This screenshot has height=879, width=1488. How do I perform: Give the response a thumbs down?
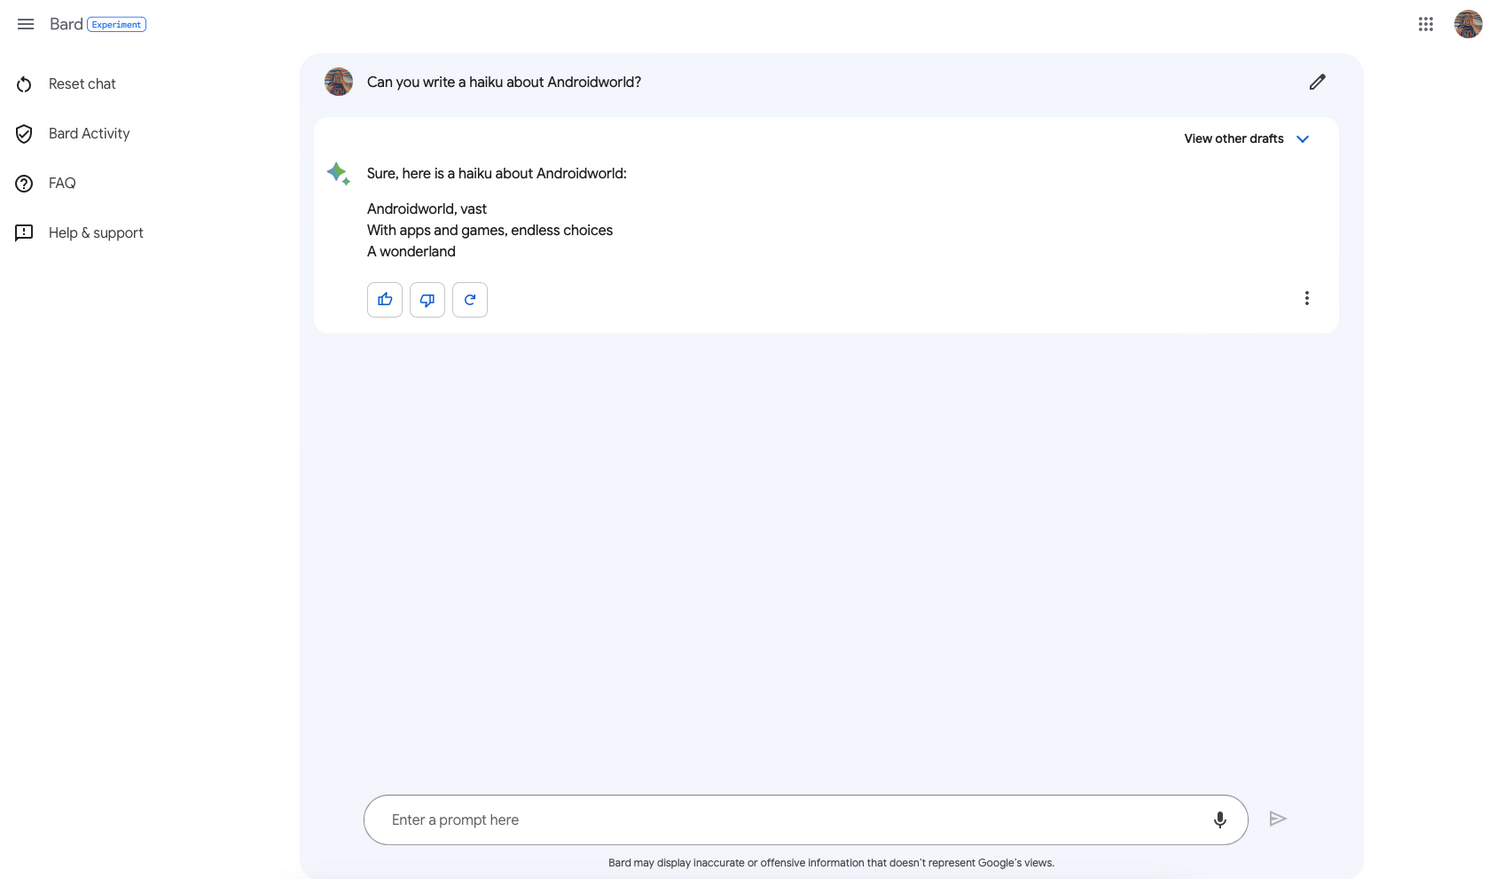coord(427,300)
